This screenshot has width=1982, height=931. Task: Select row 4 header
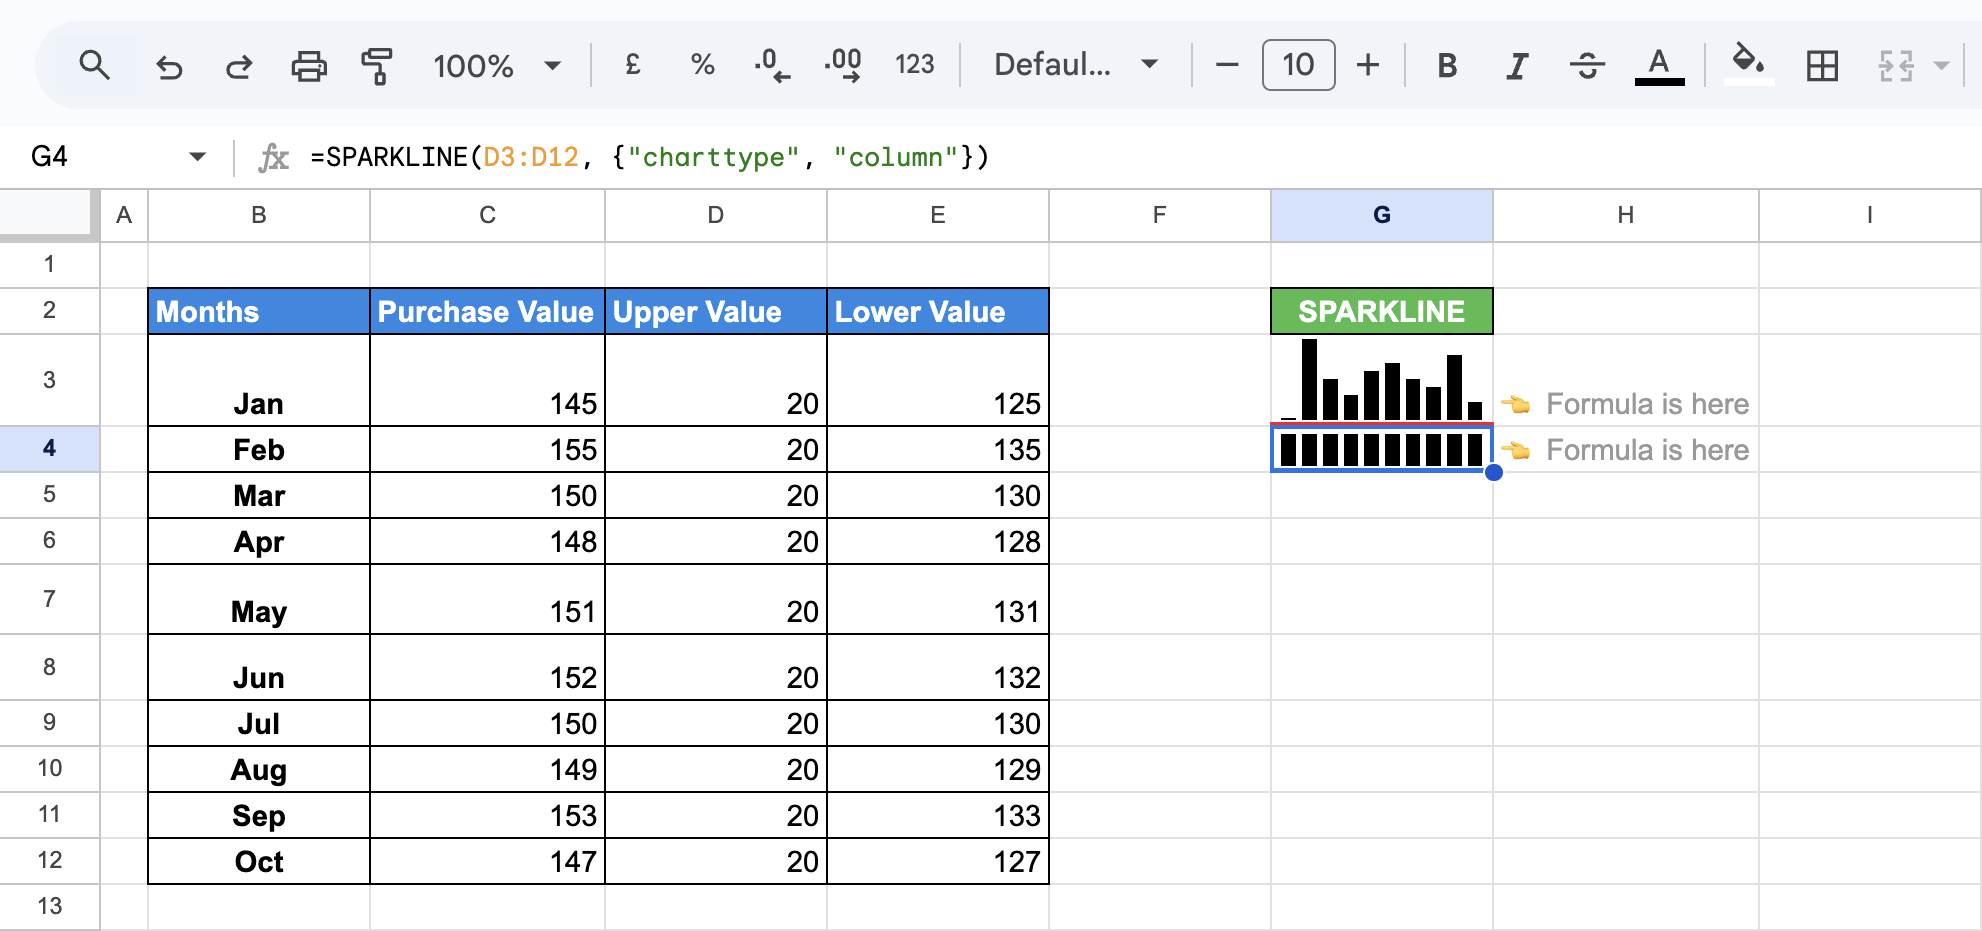[x=49, y=448]
